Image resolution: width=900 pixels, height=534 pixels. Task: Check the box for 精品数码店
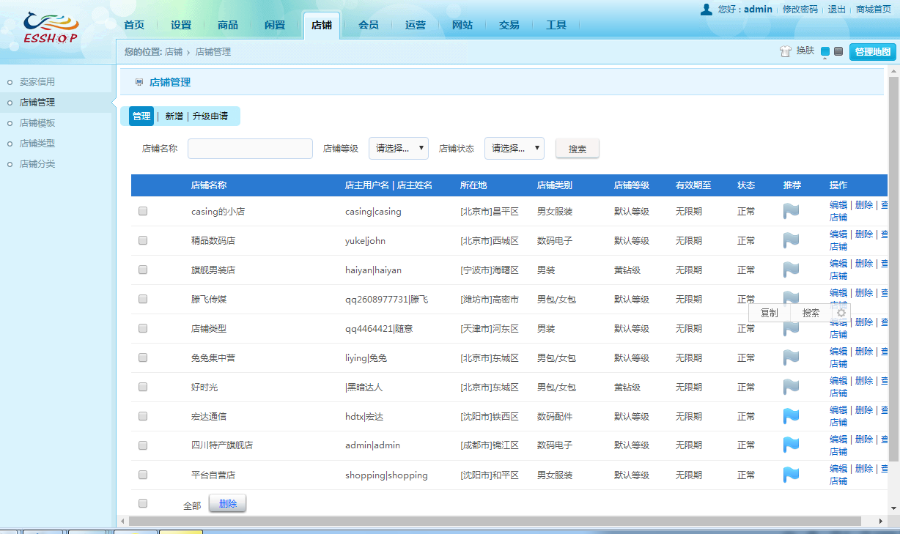tap(143, 241)
